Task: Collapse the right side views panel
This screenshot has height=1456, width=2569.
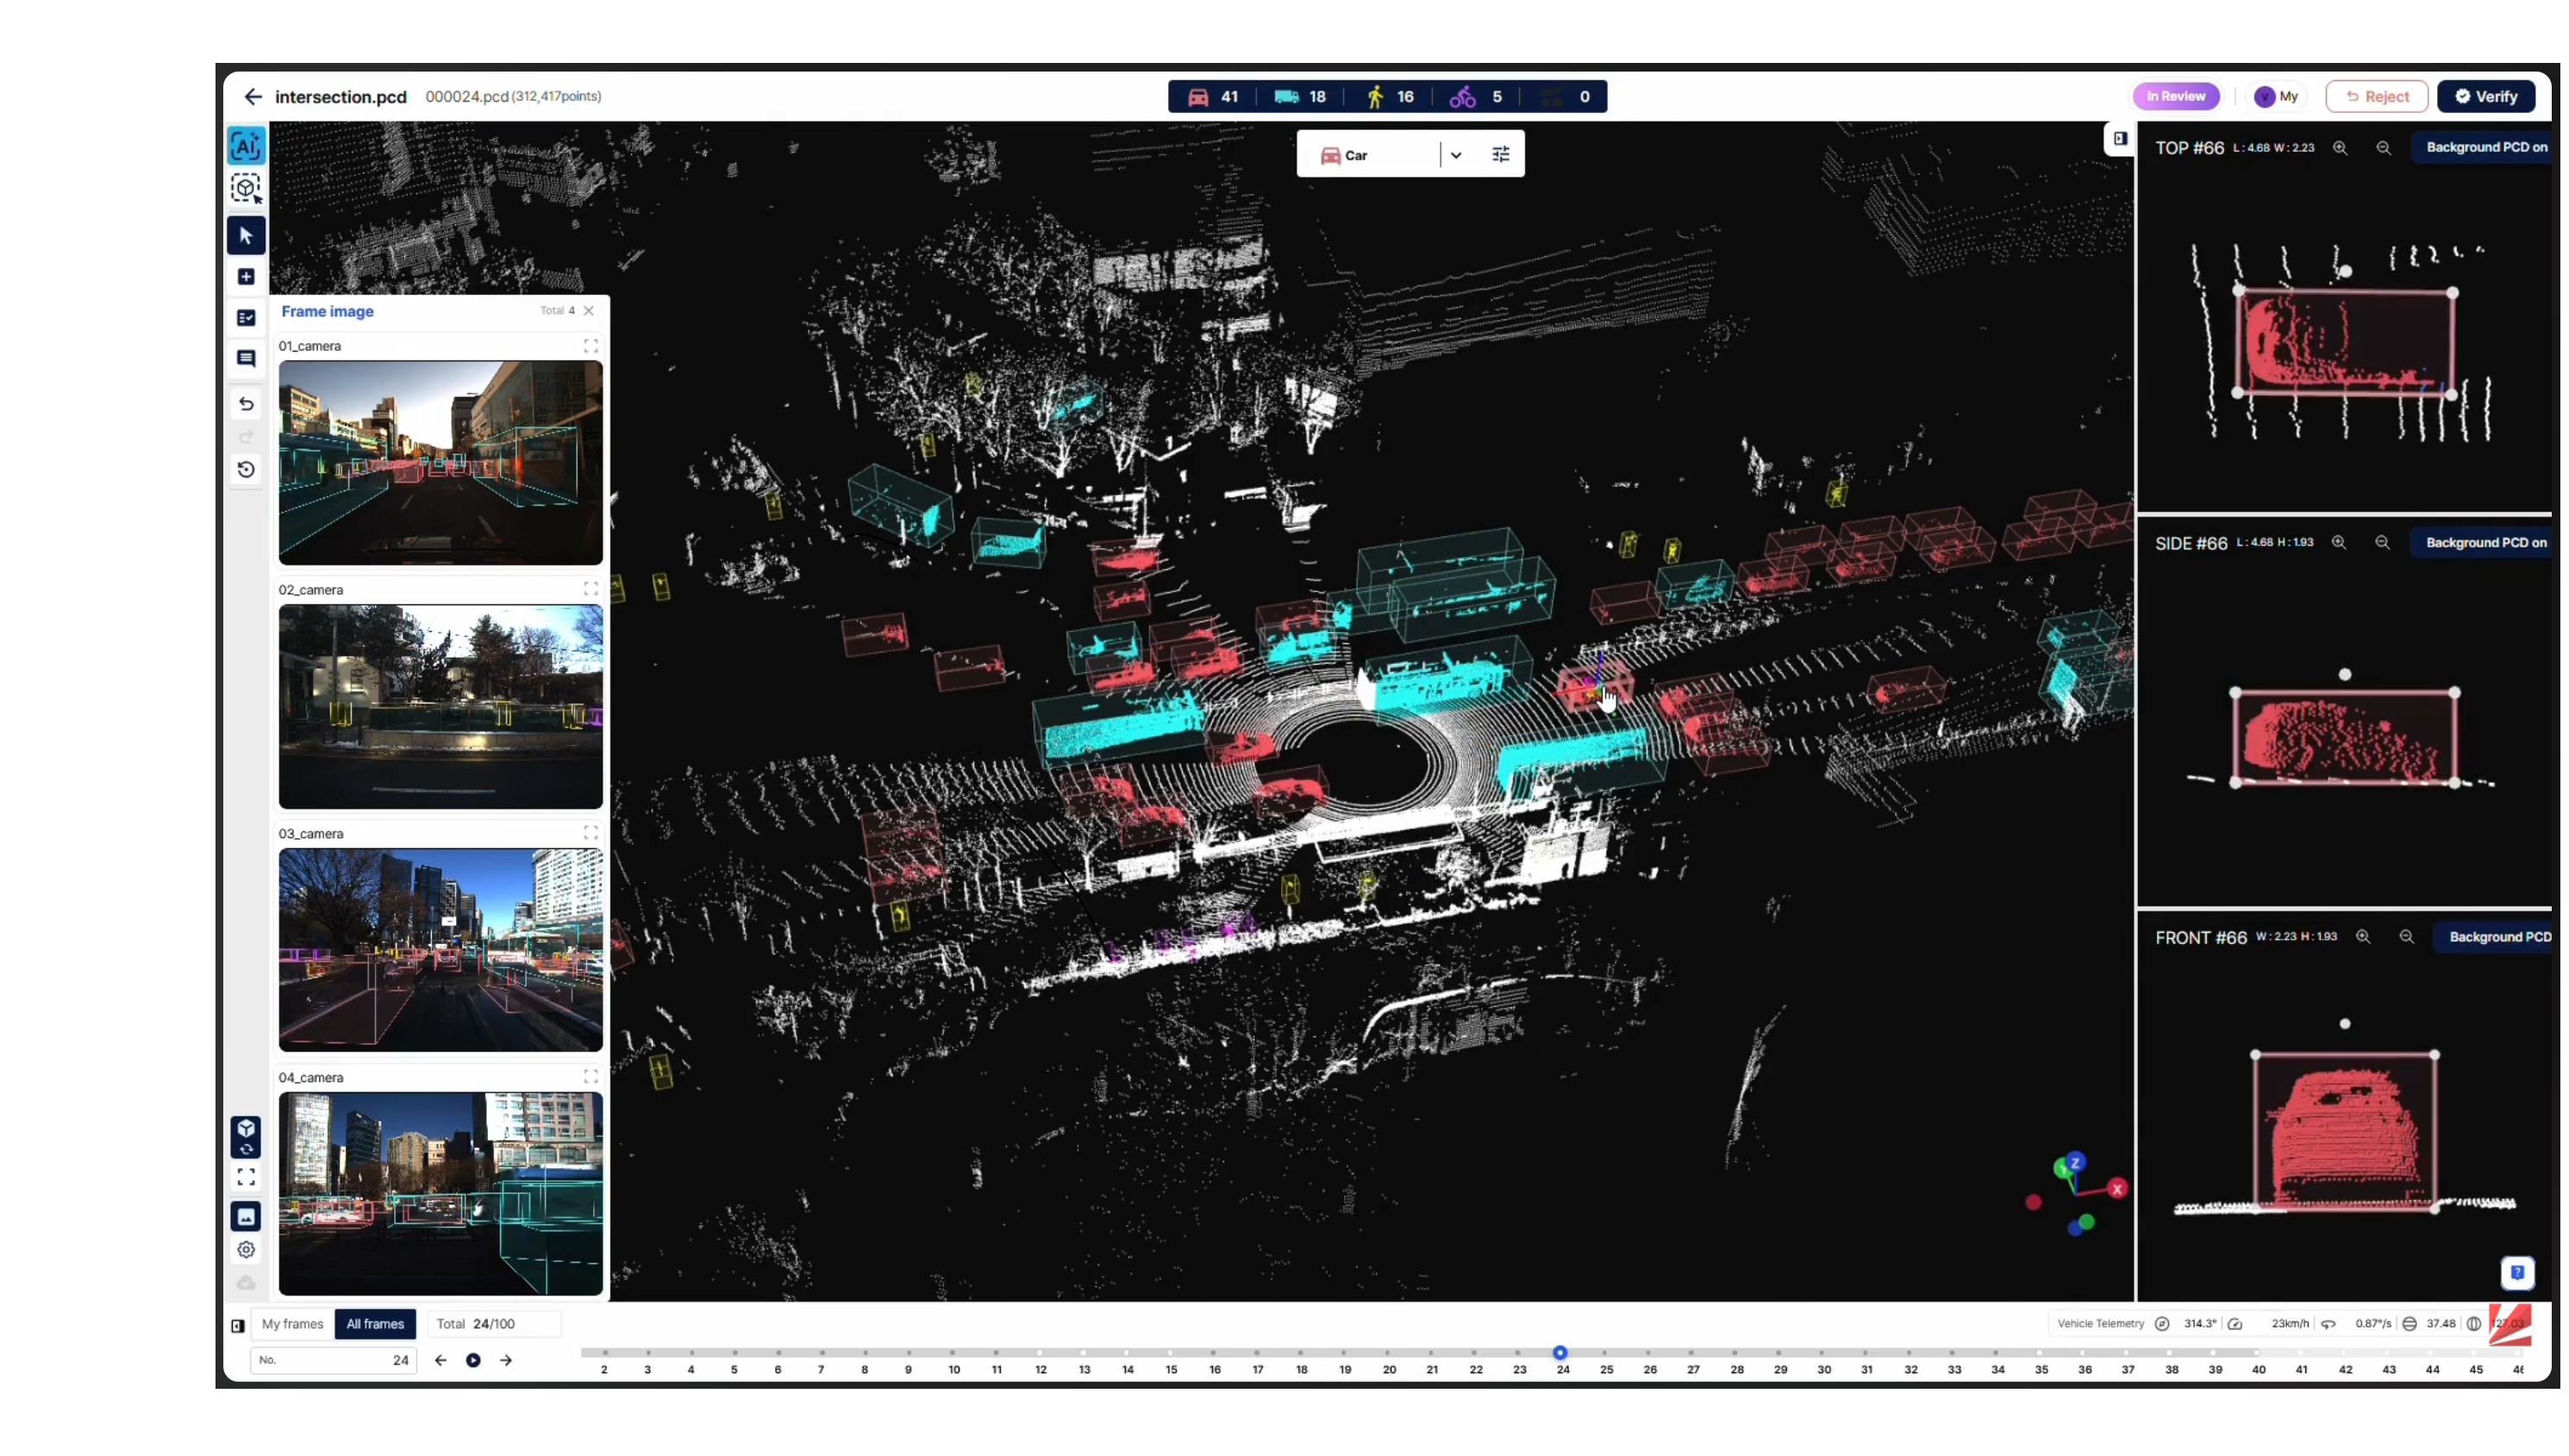Action: tap(2120, 139)
